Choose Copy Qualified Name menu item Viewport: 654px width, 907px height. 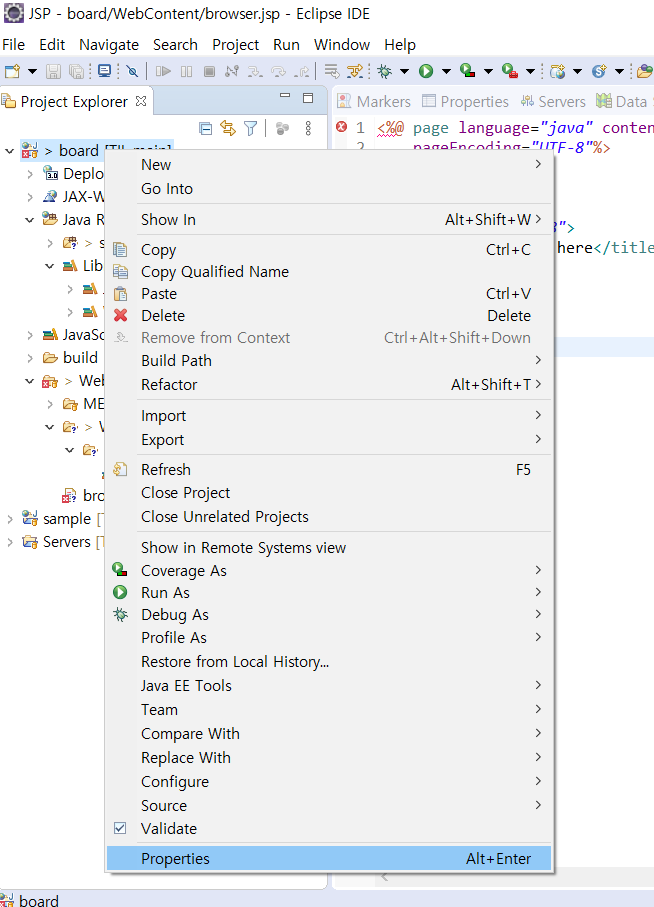tap(330, 271)
